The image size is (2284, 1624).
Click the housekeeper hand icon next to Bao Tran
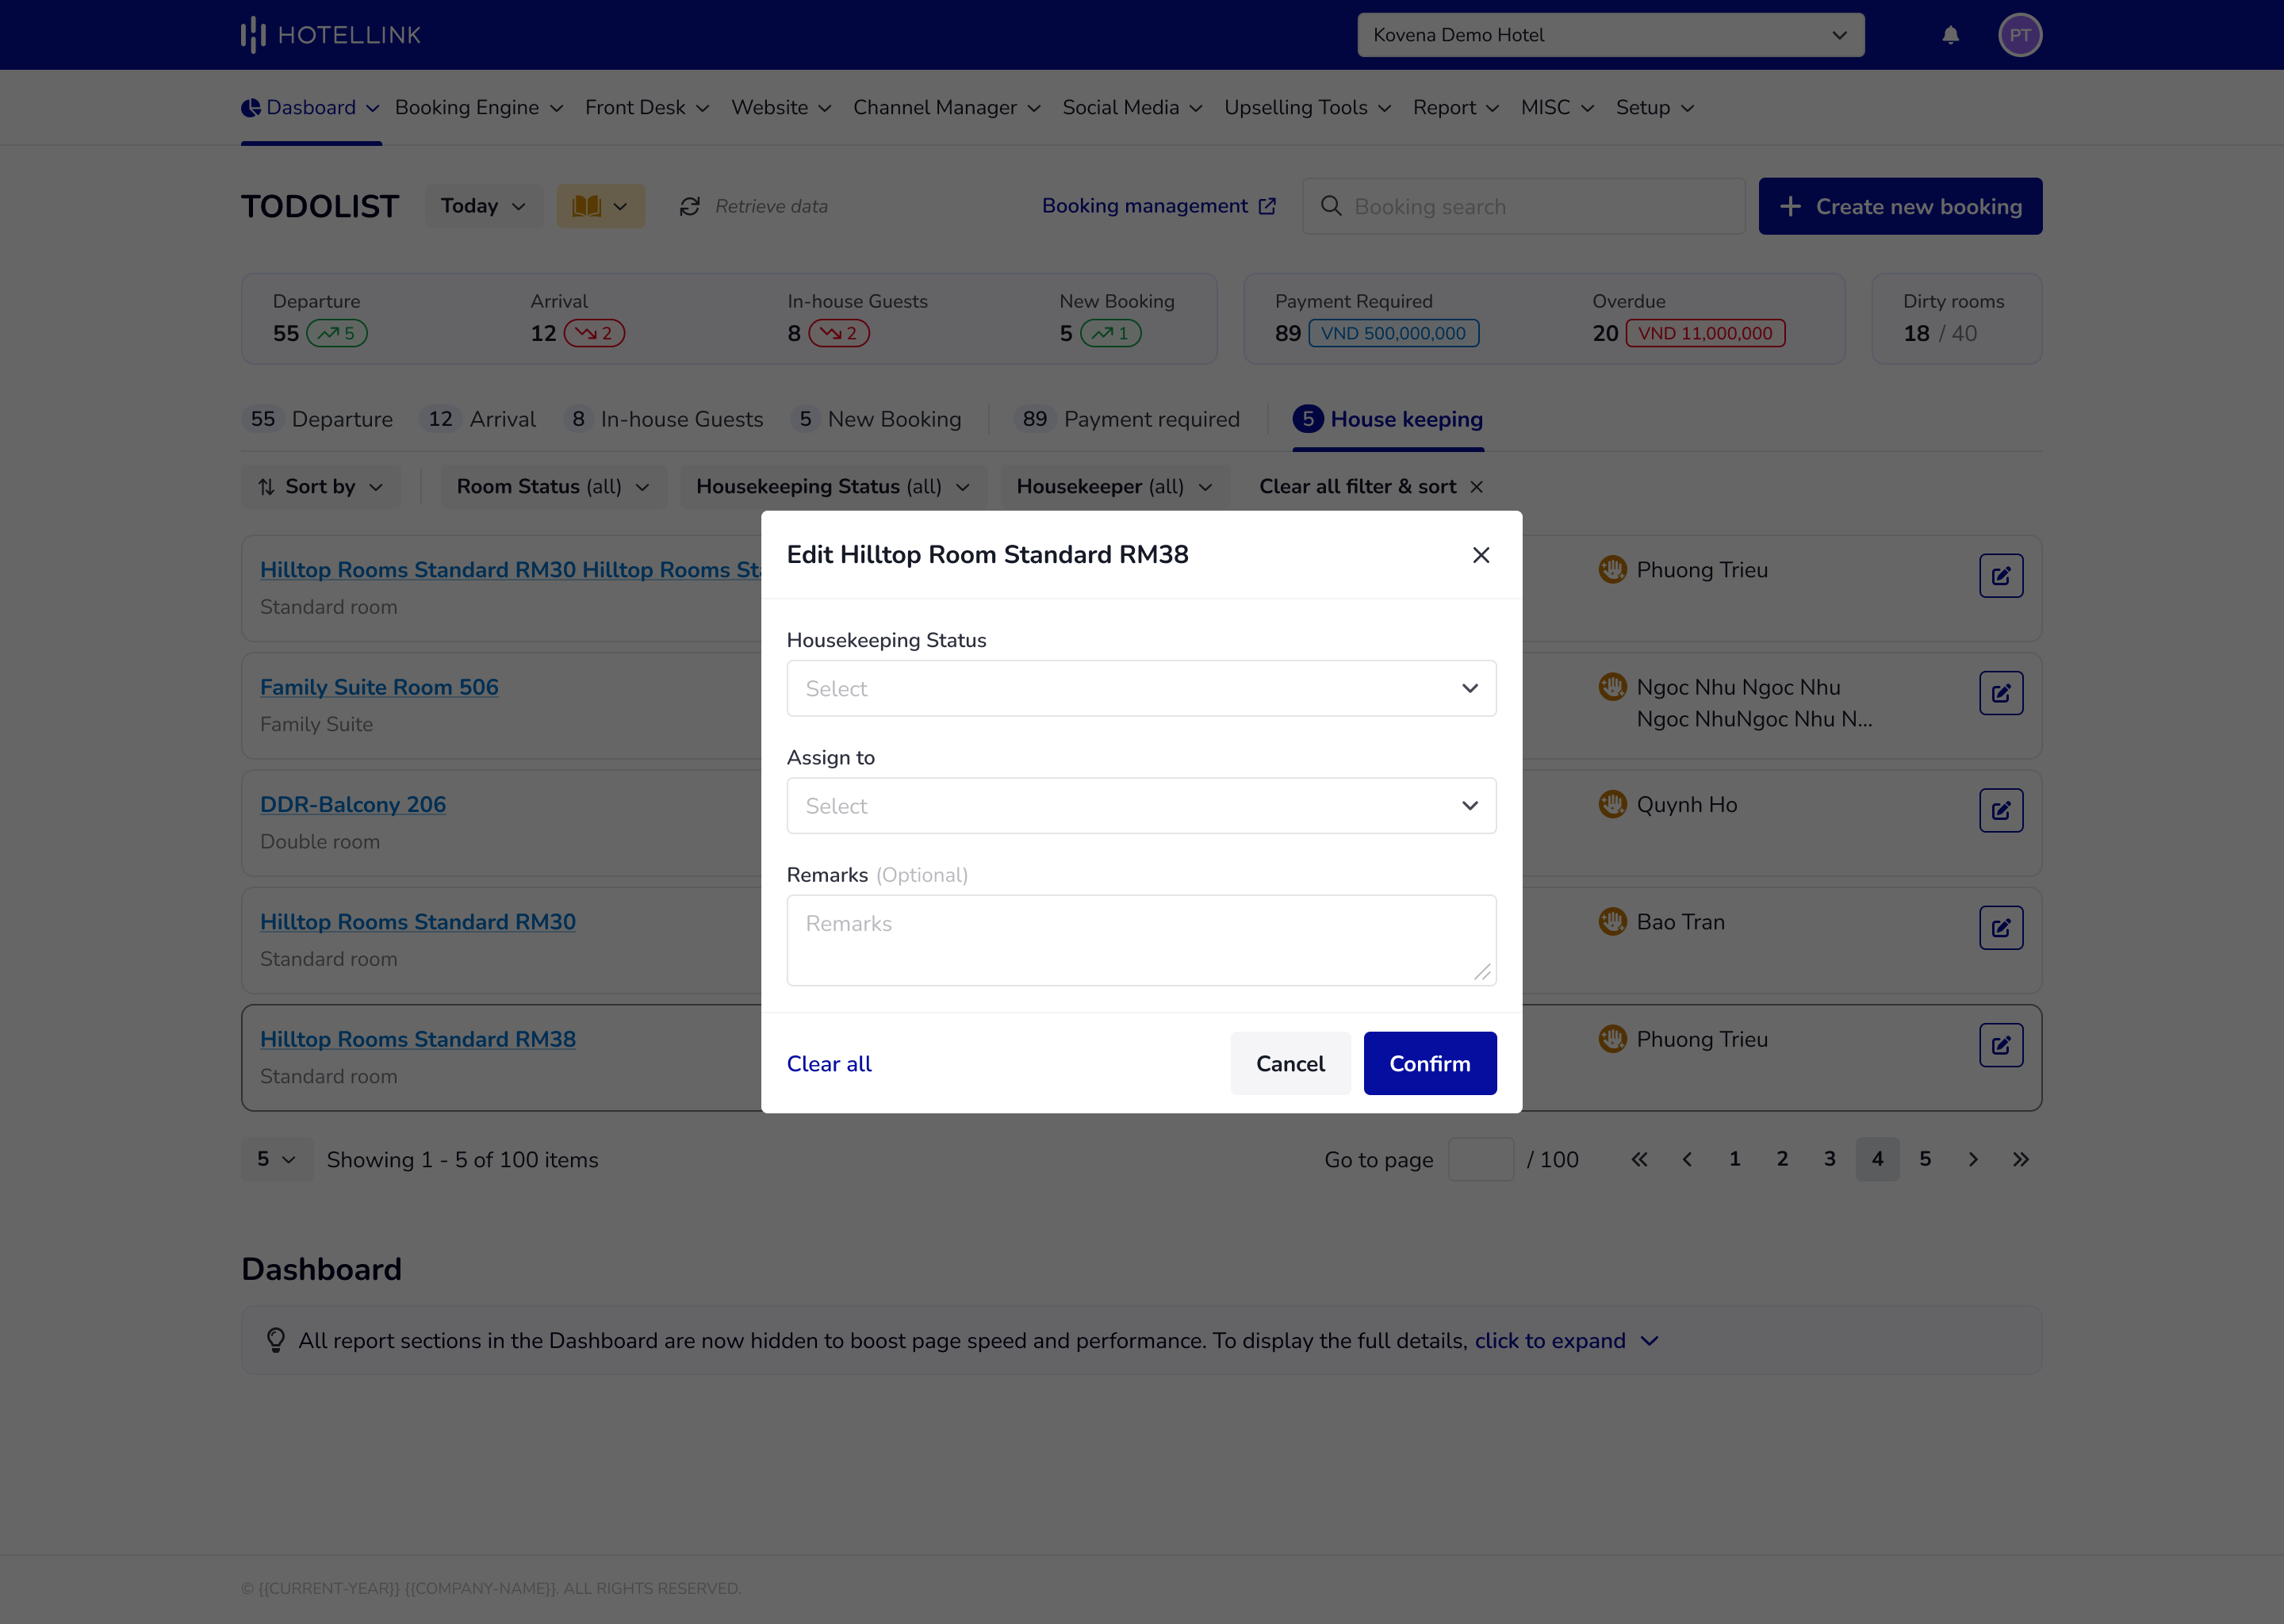[1612, 921]
